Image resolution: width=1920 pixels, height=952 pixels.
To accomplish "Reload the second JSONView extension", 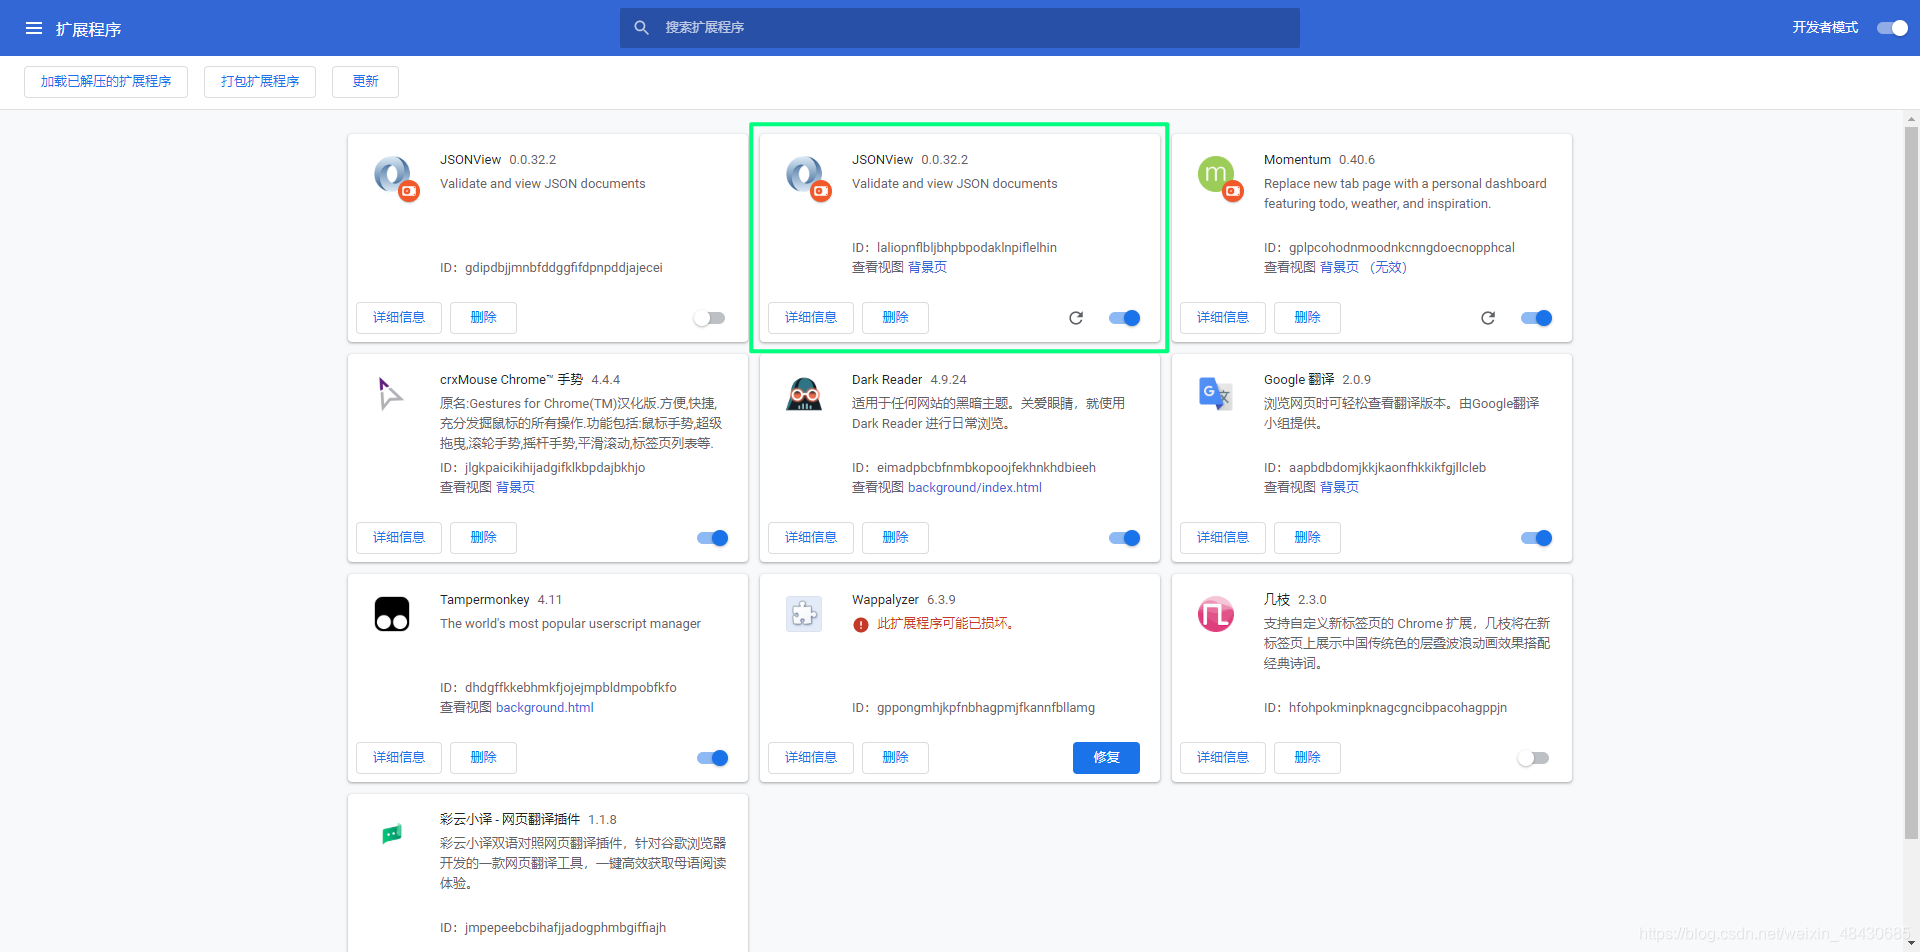I will click(x=1076, y=318).
